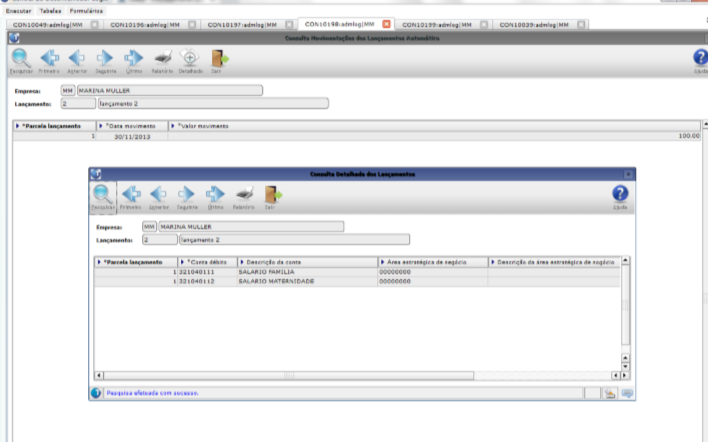Switch to the CON10197 tab
This screenshot has width=708, height=442.
242,25
